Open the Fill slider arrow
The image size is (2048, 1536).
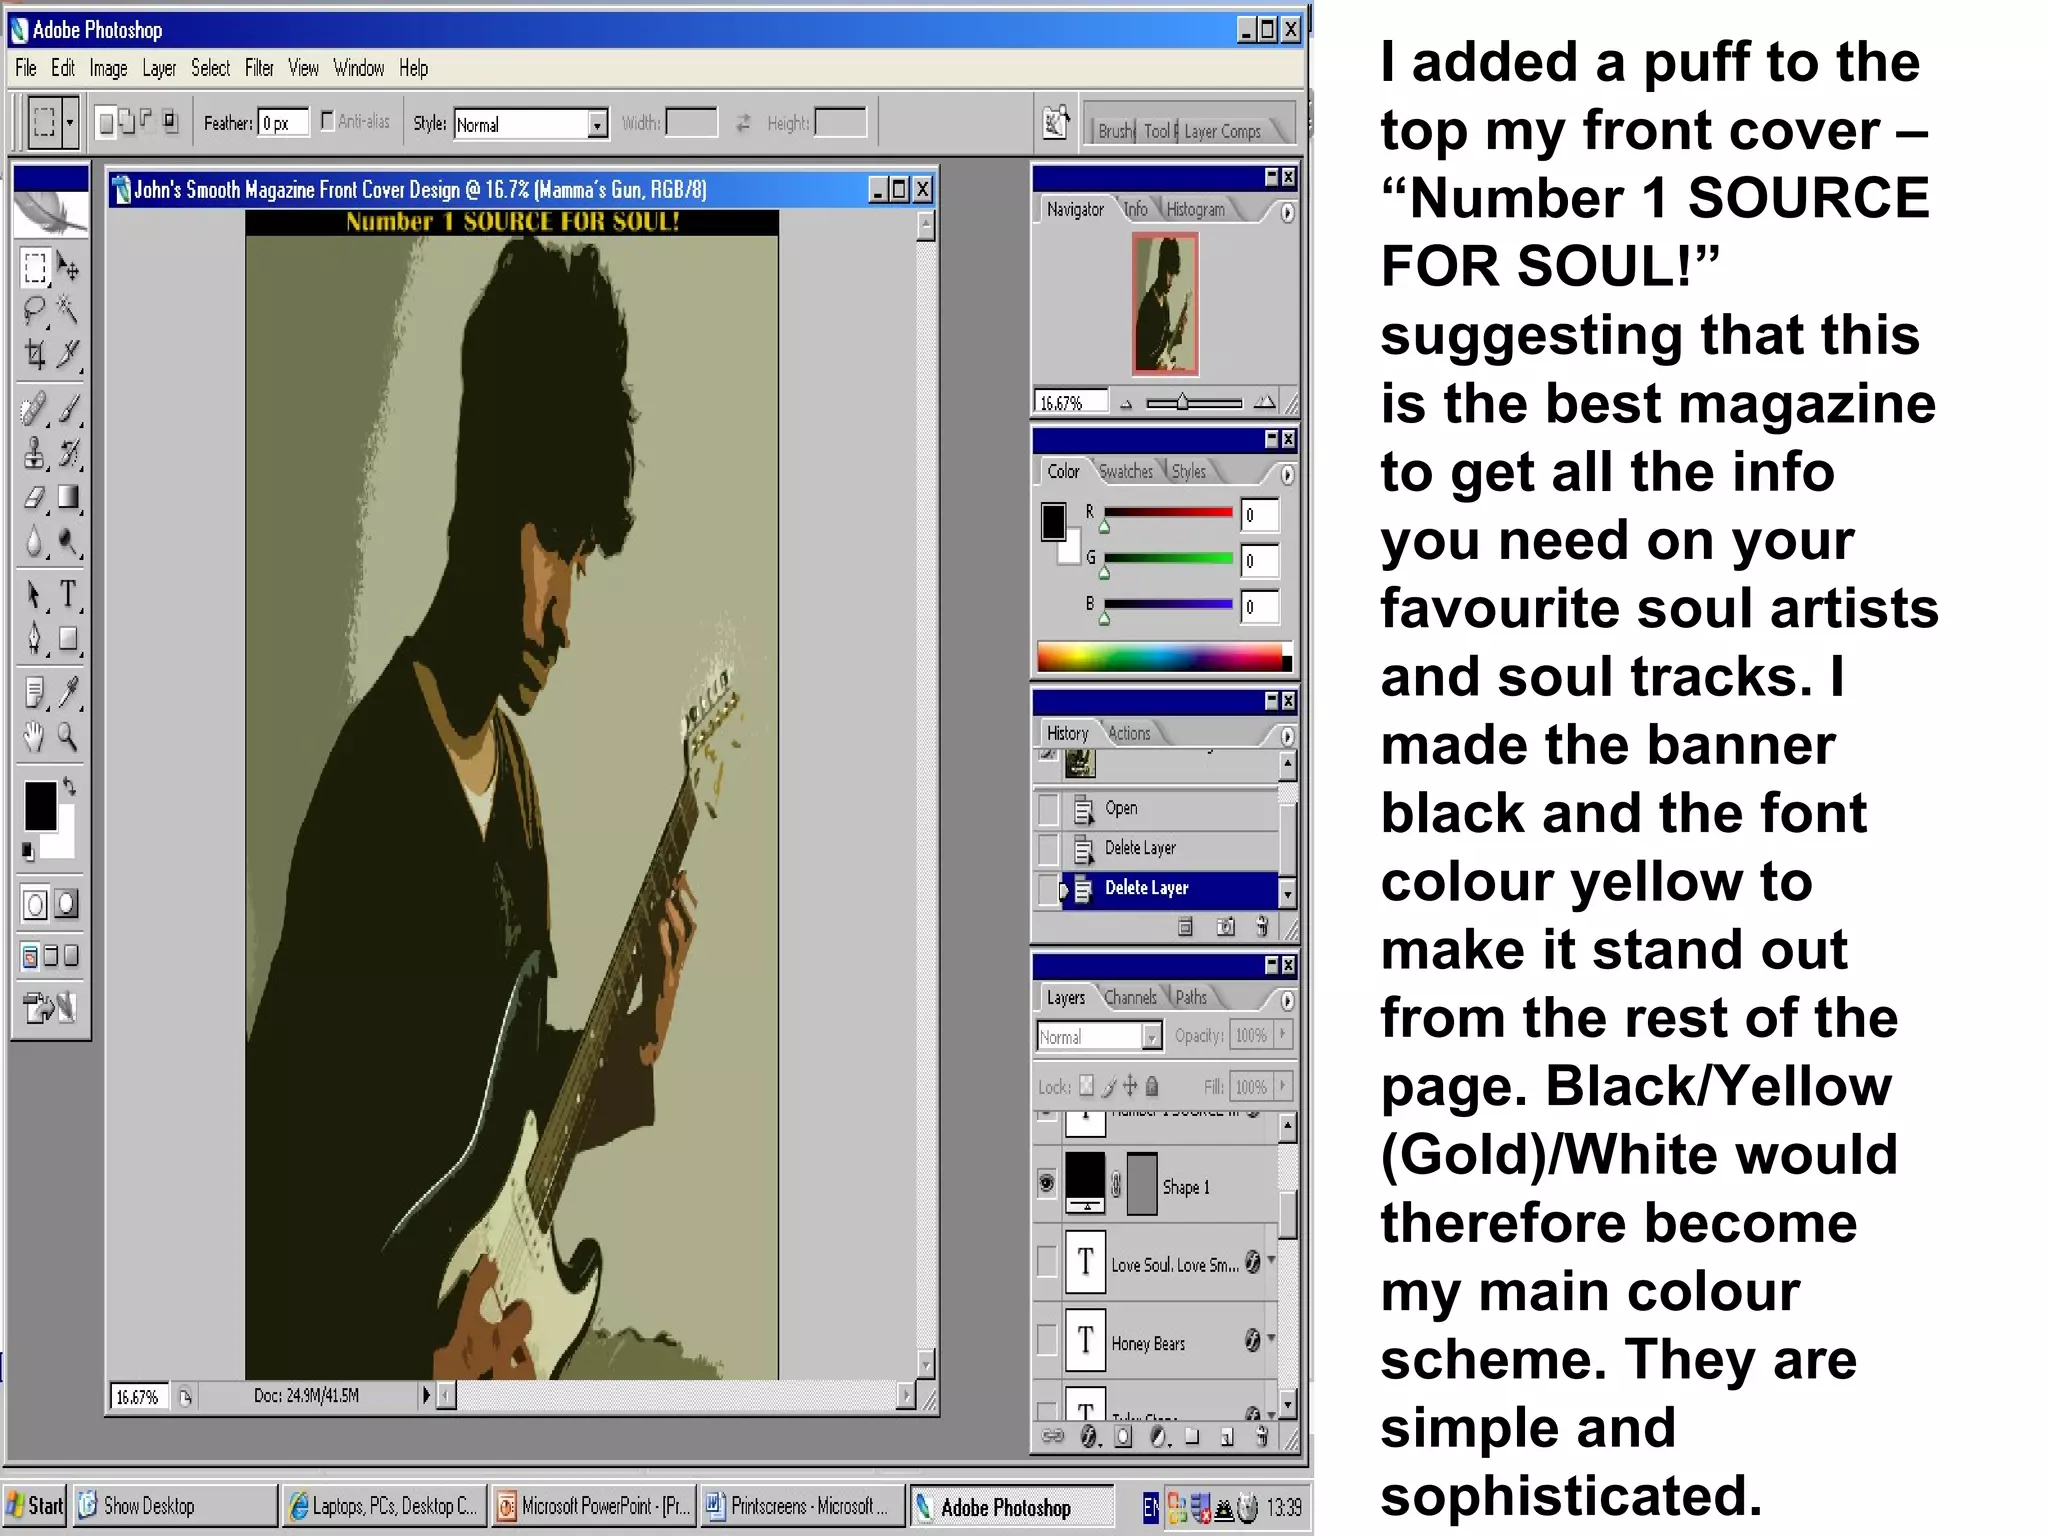click(1283, 1085)
